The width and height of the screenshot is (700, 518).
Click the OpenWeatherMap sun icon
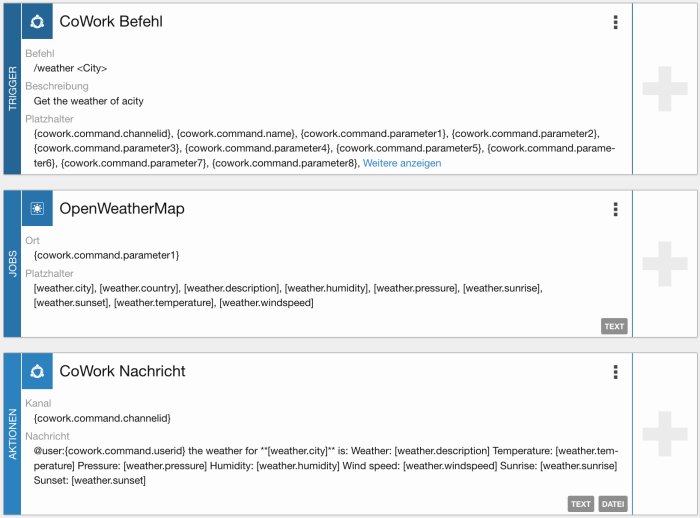(37, 208)
